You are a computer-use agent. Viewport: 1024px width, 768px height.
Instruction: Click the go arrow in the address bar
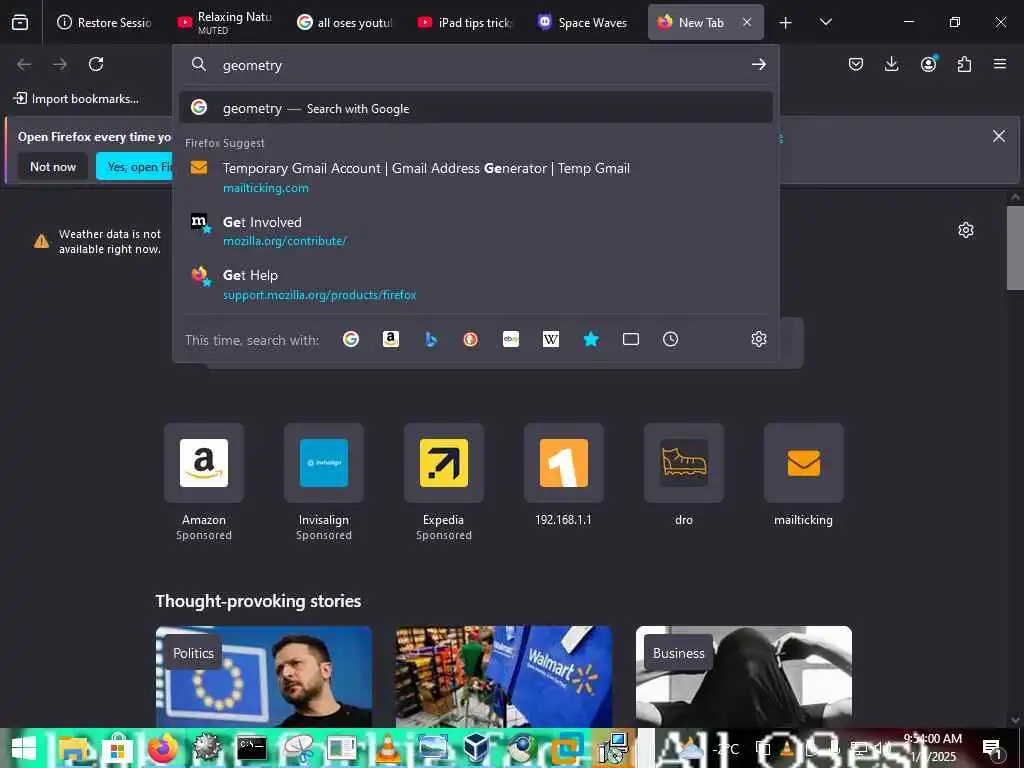(758, 64)
